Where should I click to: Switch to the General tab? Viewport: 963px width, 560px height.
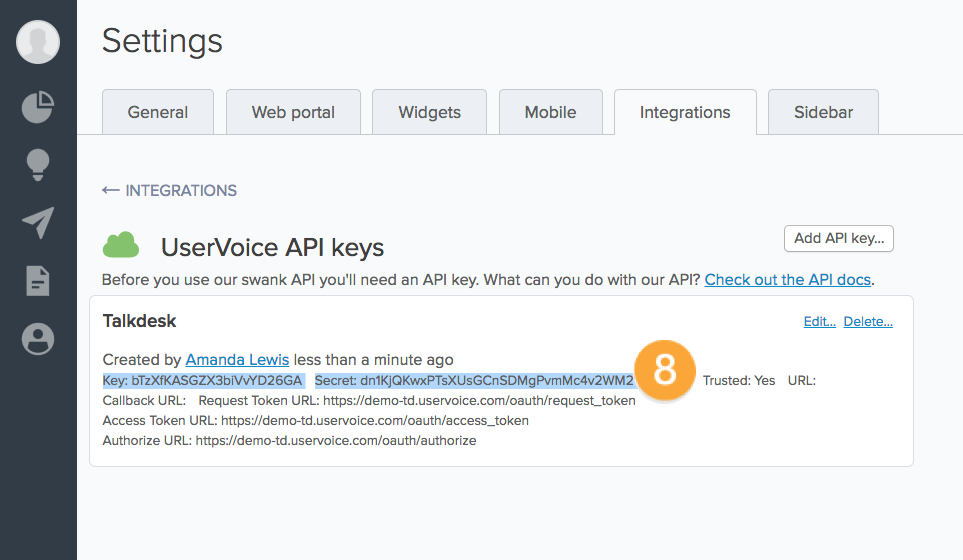point(158,112)
